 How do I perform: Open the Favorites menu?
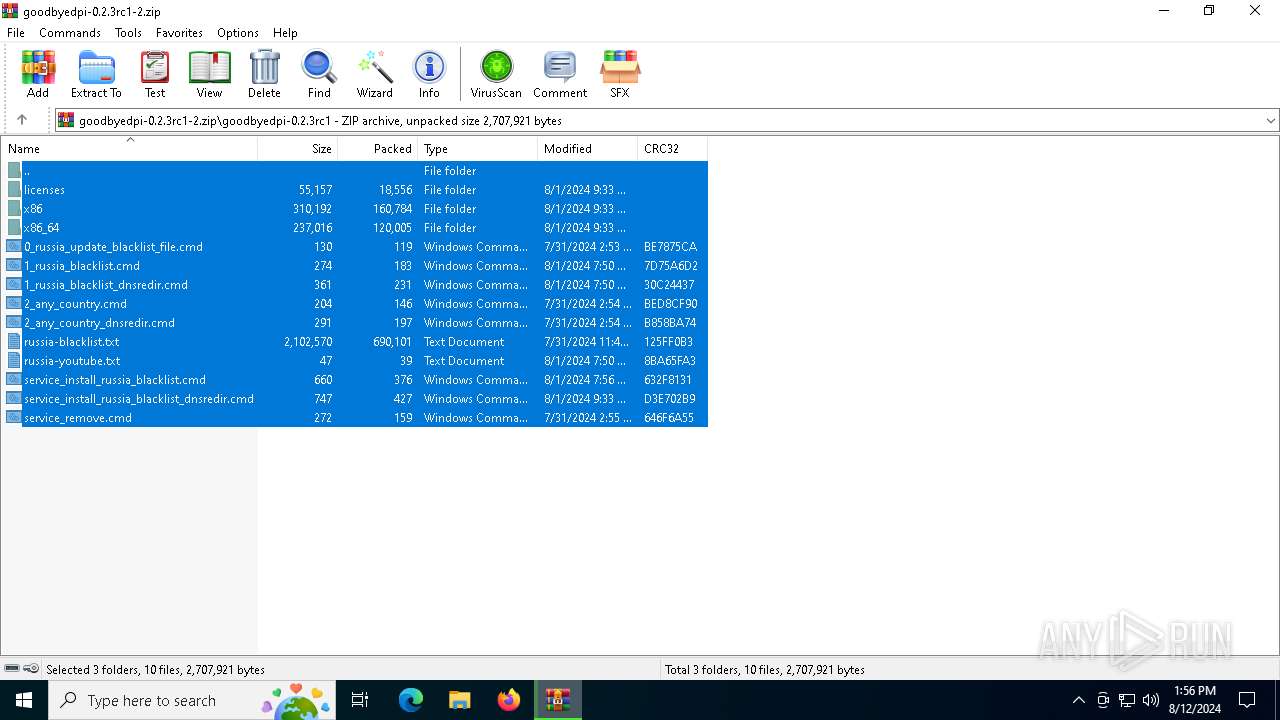(180, 33)
